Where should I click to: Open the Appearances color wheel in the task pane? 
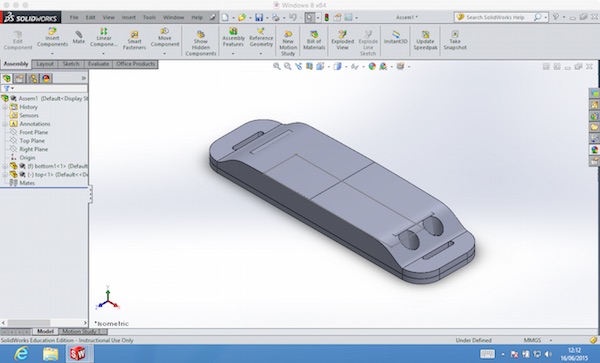coord(594,150)
